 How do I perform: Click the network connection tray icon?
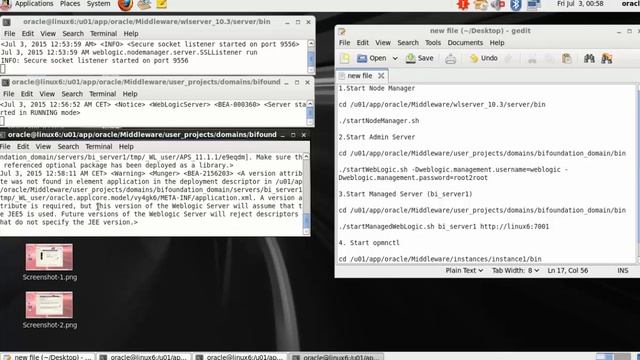[533, 4]
